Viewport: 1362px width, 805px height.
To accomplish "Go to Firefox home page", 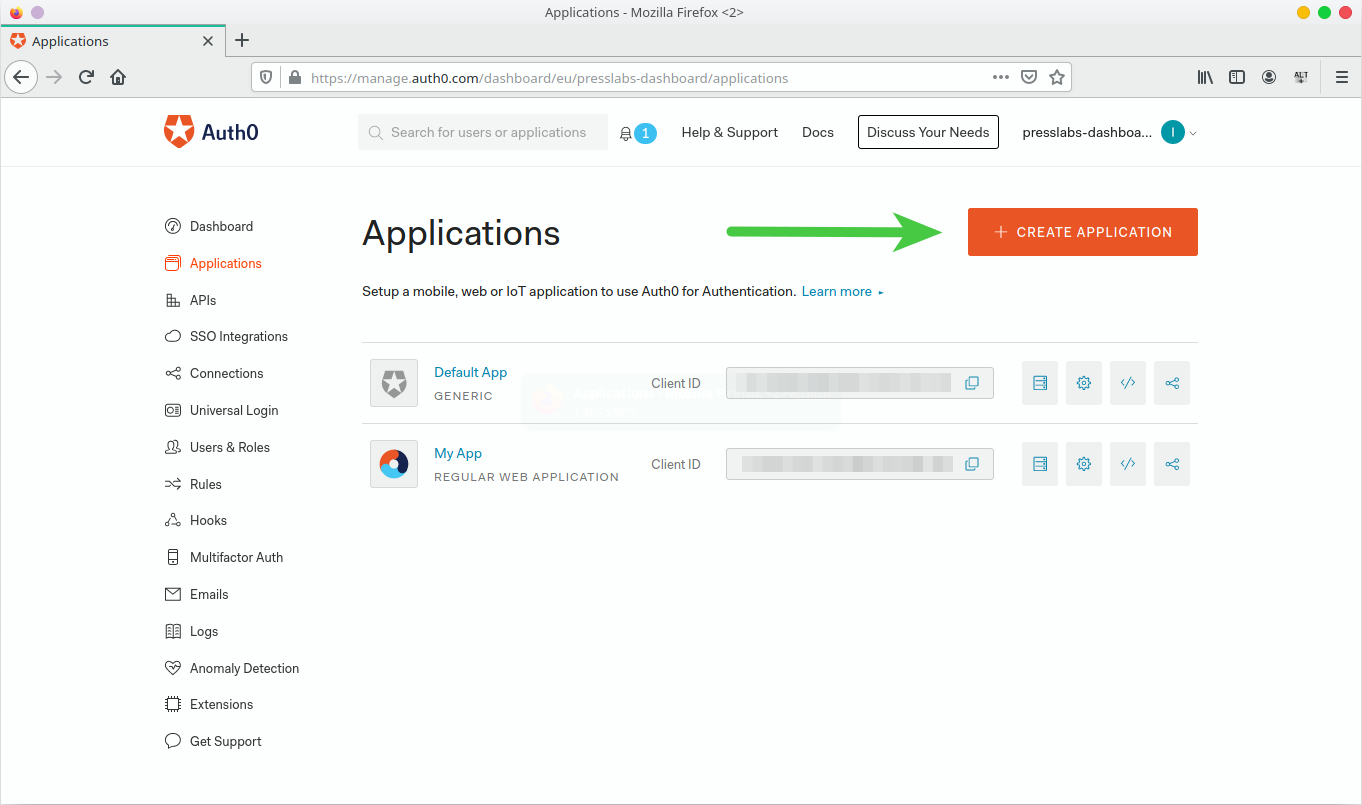I will (x=118, y=77).
